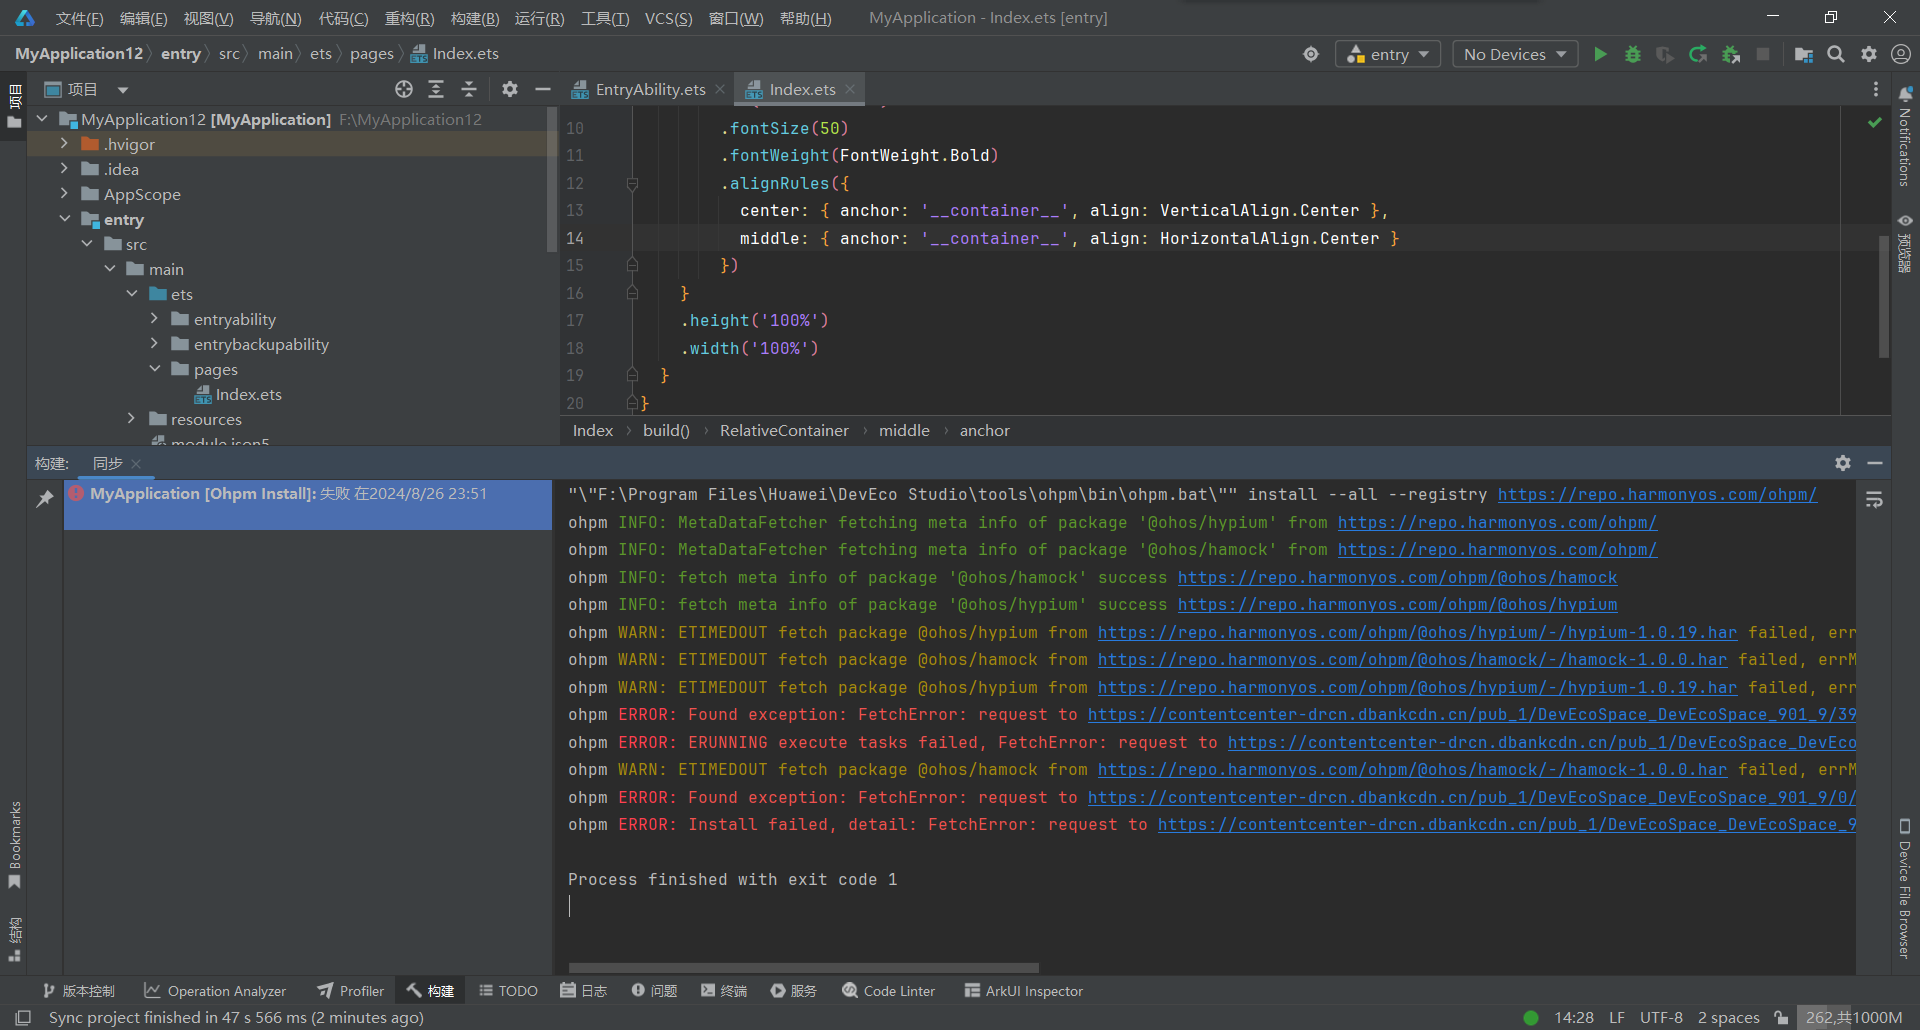Expand the AppScope folder
This screenshot has height=1030, width=1920.
[x=64, y=194]
